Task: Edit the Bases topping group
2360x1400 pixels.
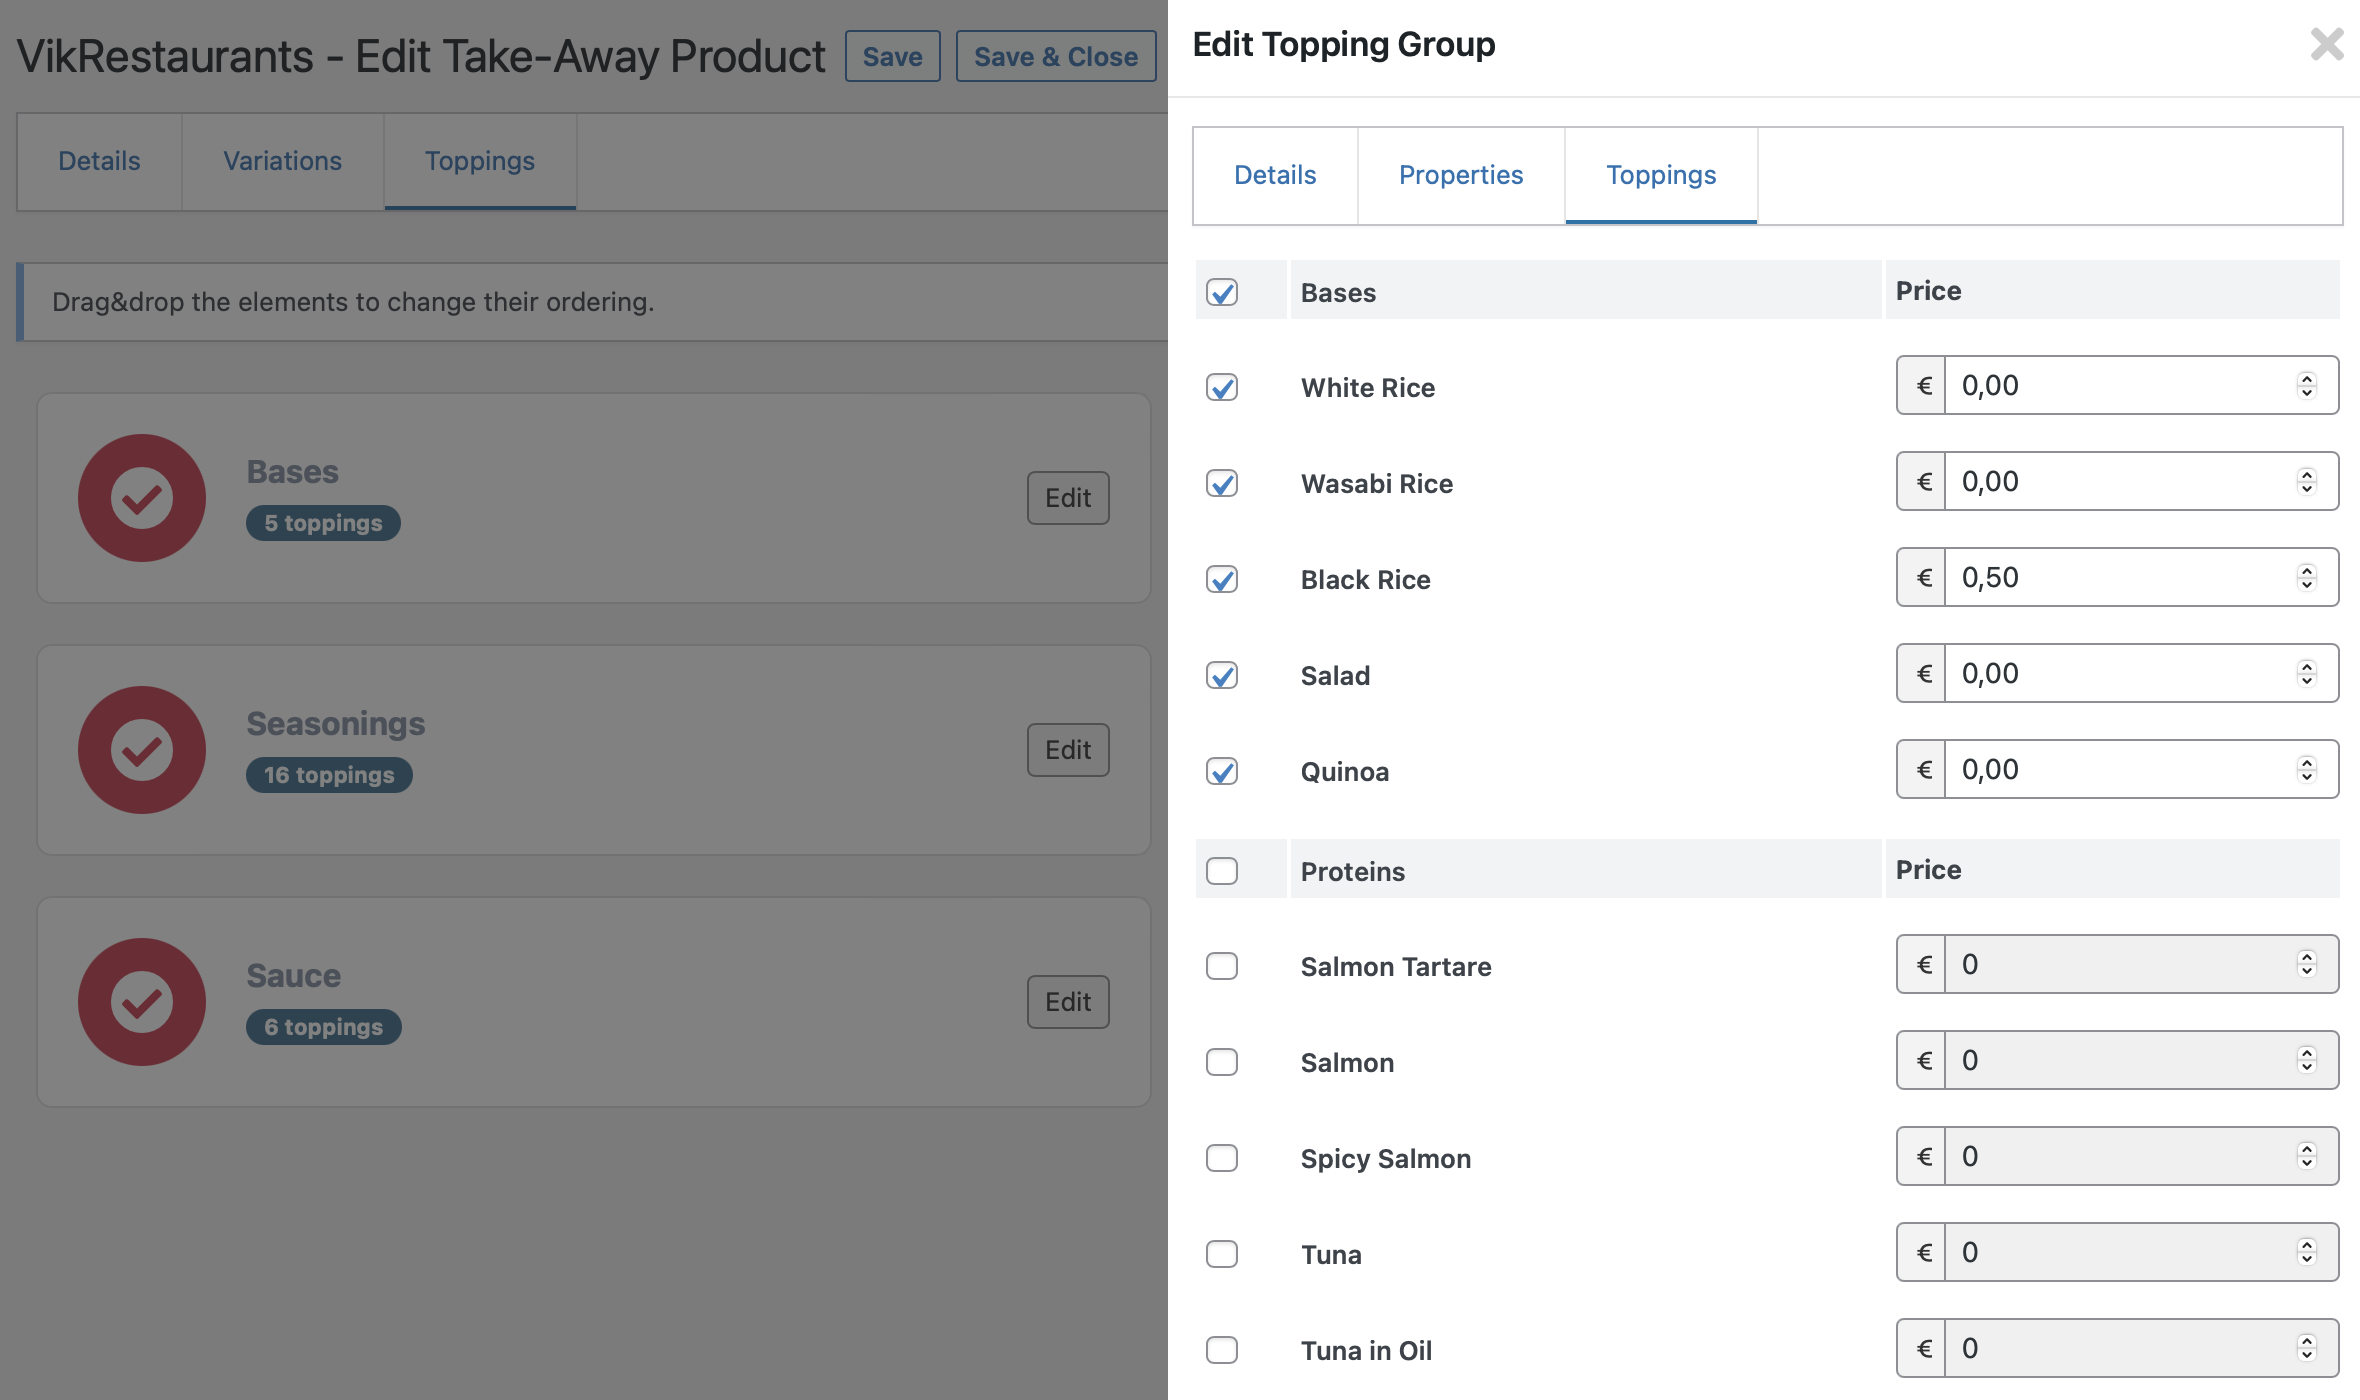Action: click(1068, 498)
